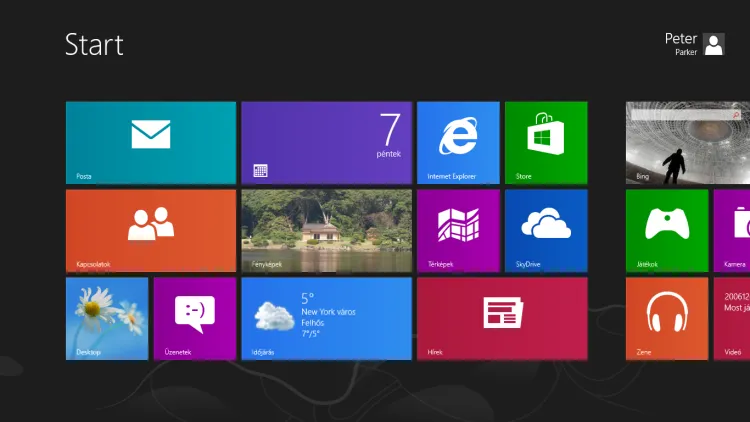Screen dimensions: 750x422
Task: Click the Start heading text
Action: pyautogui.click(x=94, y=44)
